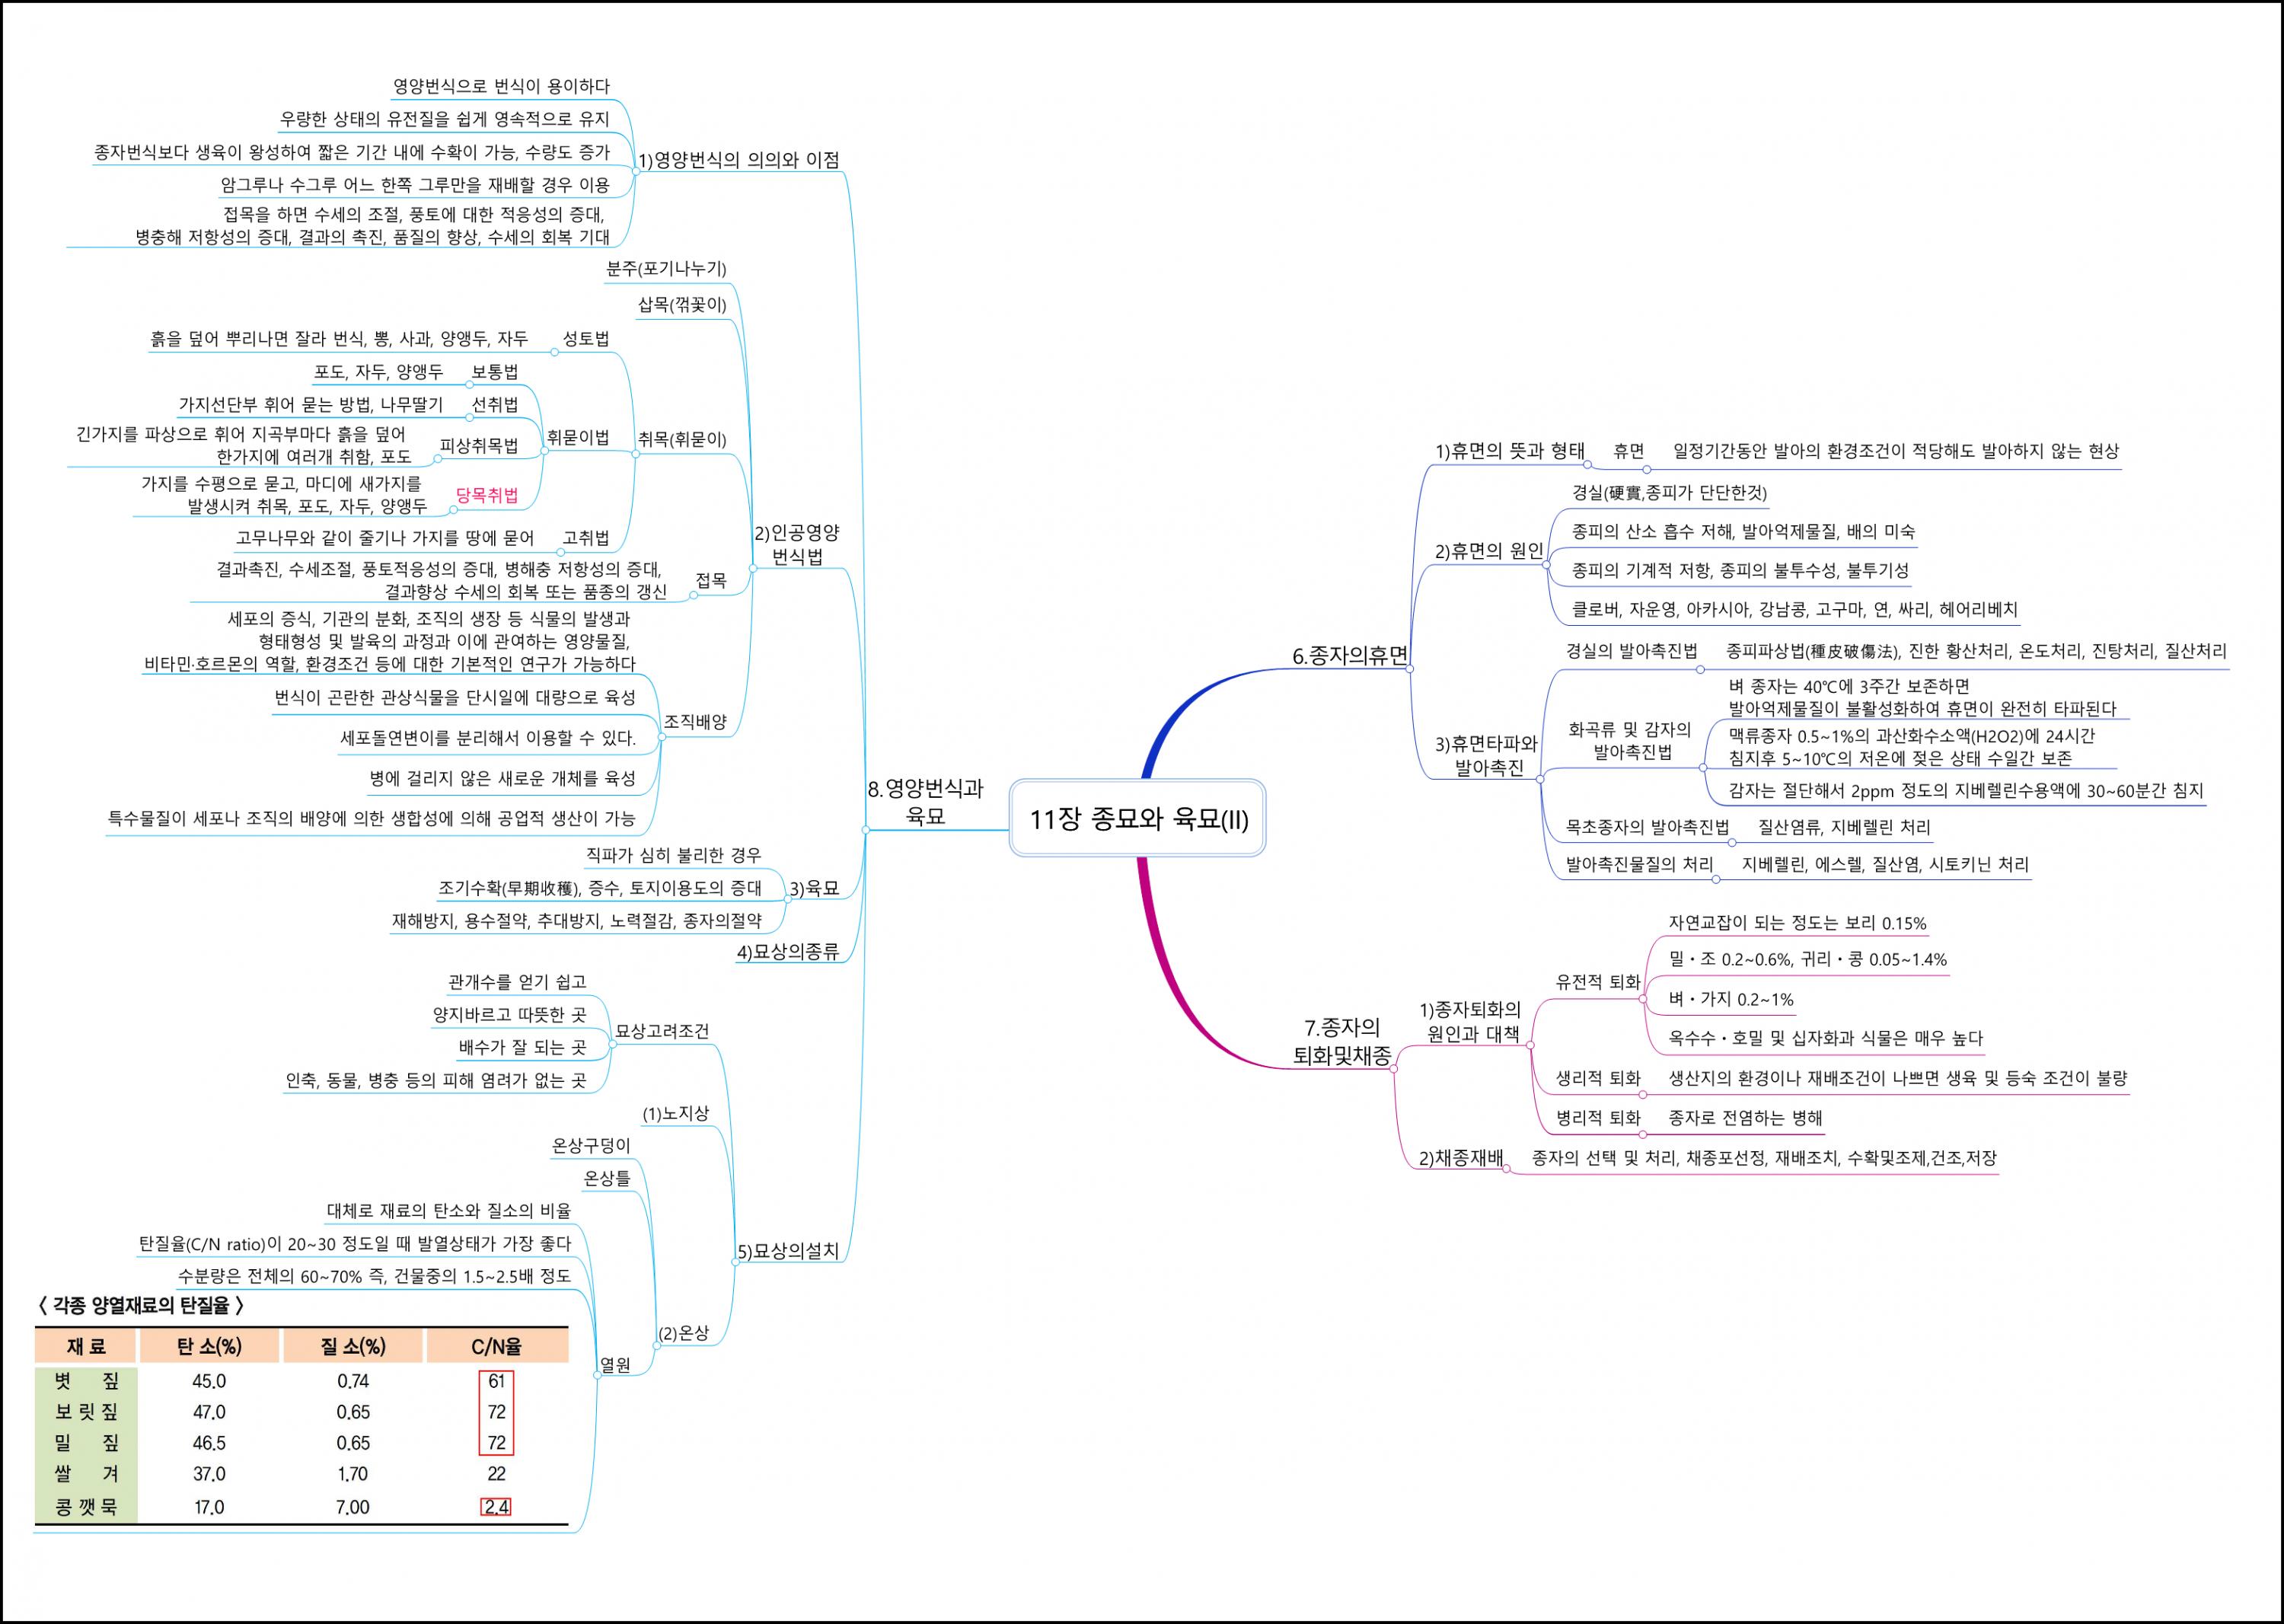Select the 목초종자의 발아촉진법 node
Screen dimensions: 2284x1624
pyautogui.click(x=1647, y=827)
